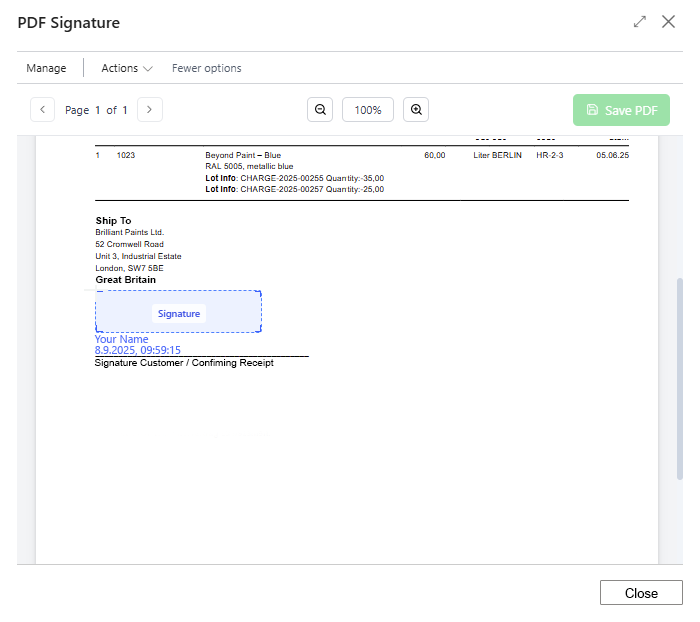Expand the Actions chevron arrow

coord(148,69)
